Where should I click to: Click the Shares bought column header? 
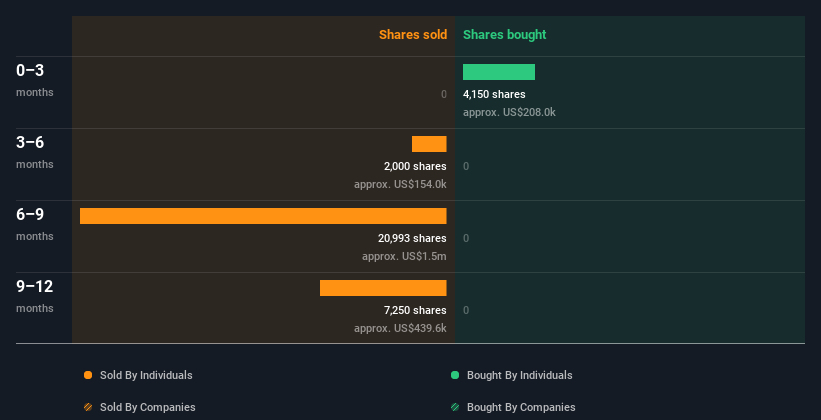pyautogui.click(x=505, y=35)
